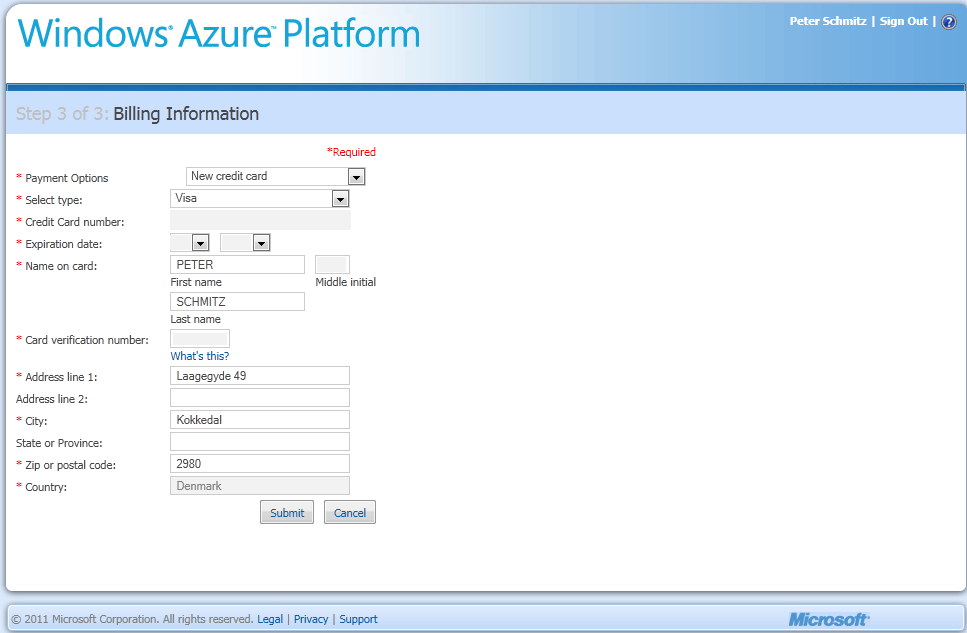Image resolution: width=967 pixels, height=633 pixels.
Task: Open the expiration year dropdown
Action: tap(245, 242)
